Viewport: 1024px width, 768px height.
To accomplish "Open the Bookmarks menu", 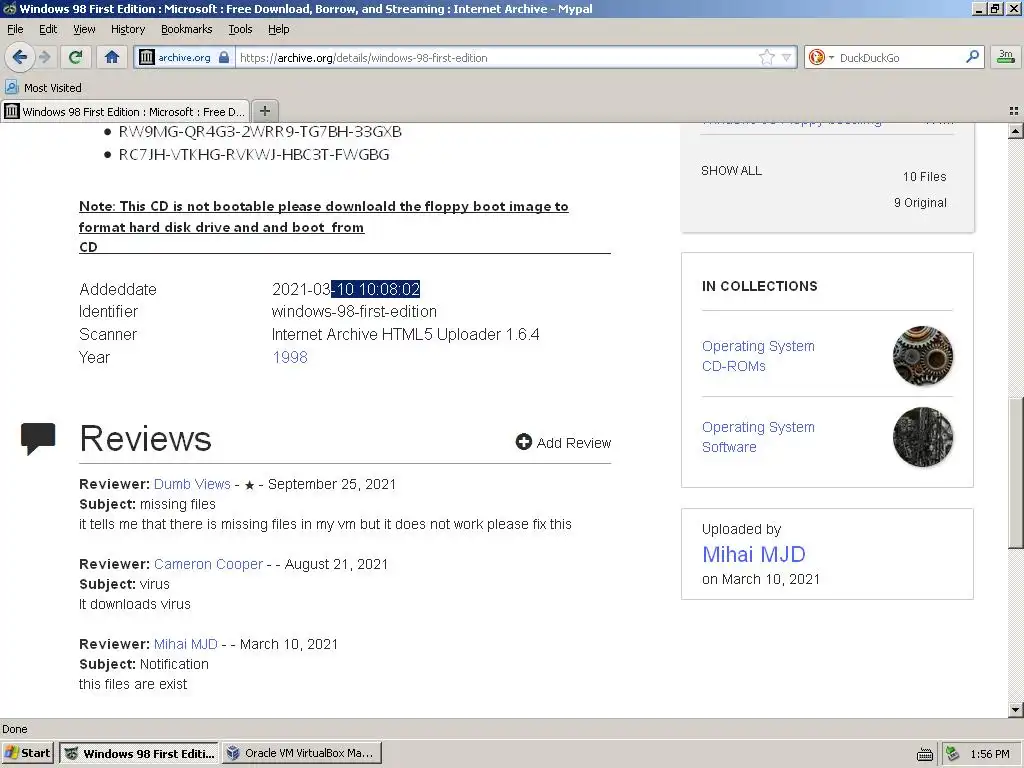I will tap(187, 29).
